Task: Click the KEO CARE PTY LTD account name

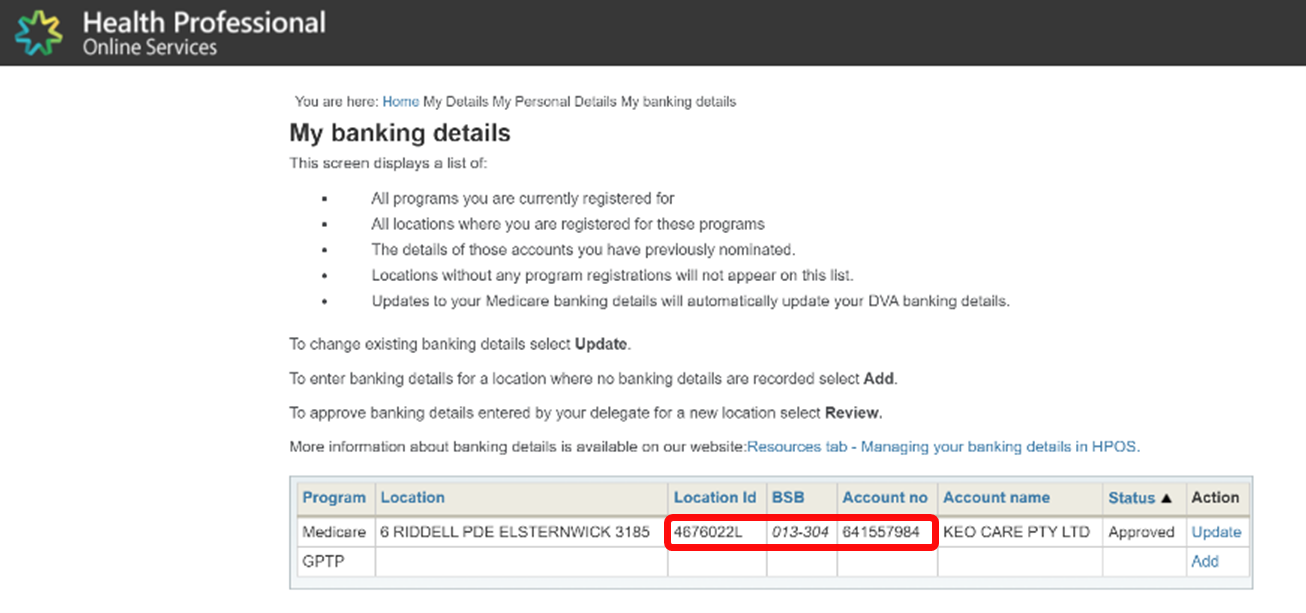Action: (1016, 533)
